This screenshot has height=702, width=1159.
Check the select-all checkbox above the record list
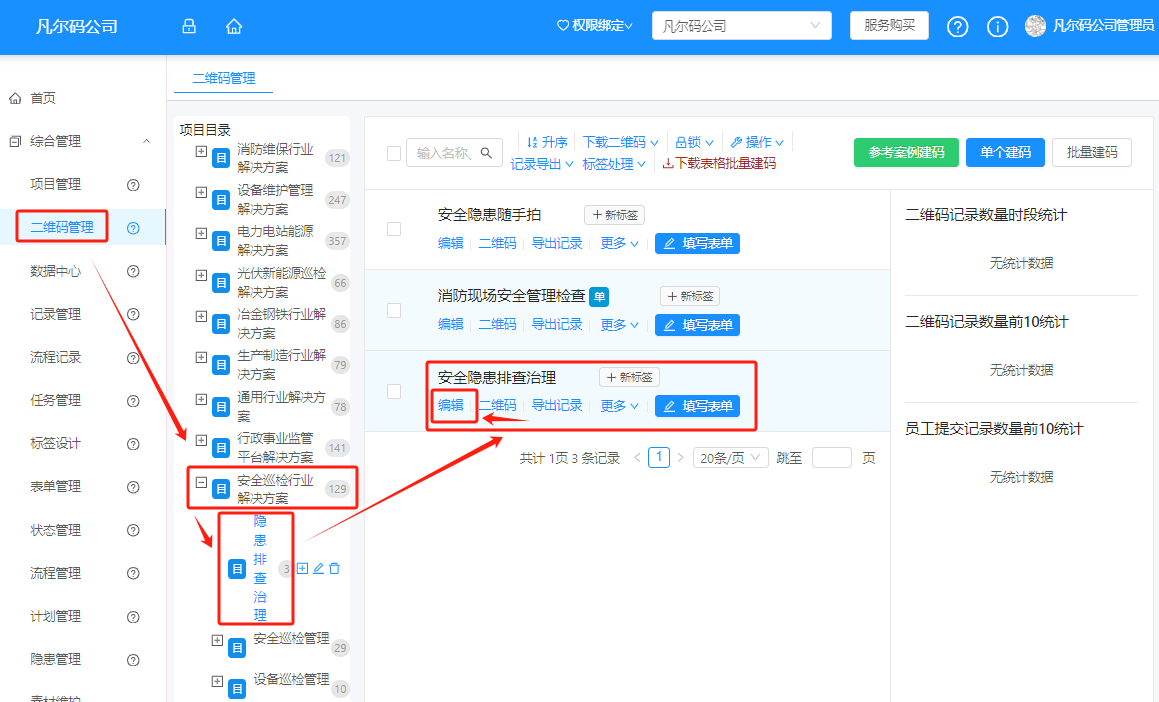[393, 153]
